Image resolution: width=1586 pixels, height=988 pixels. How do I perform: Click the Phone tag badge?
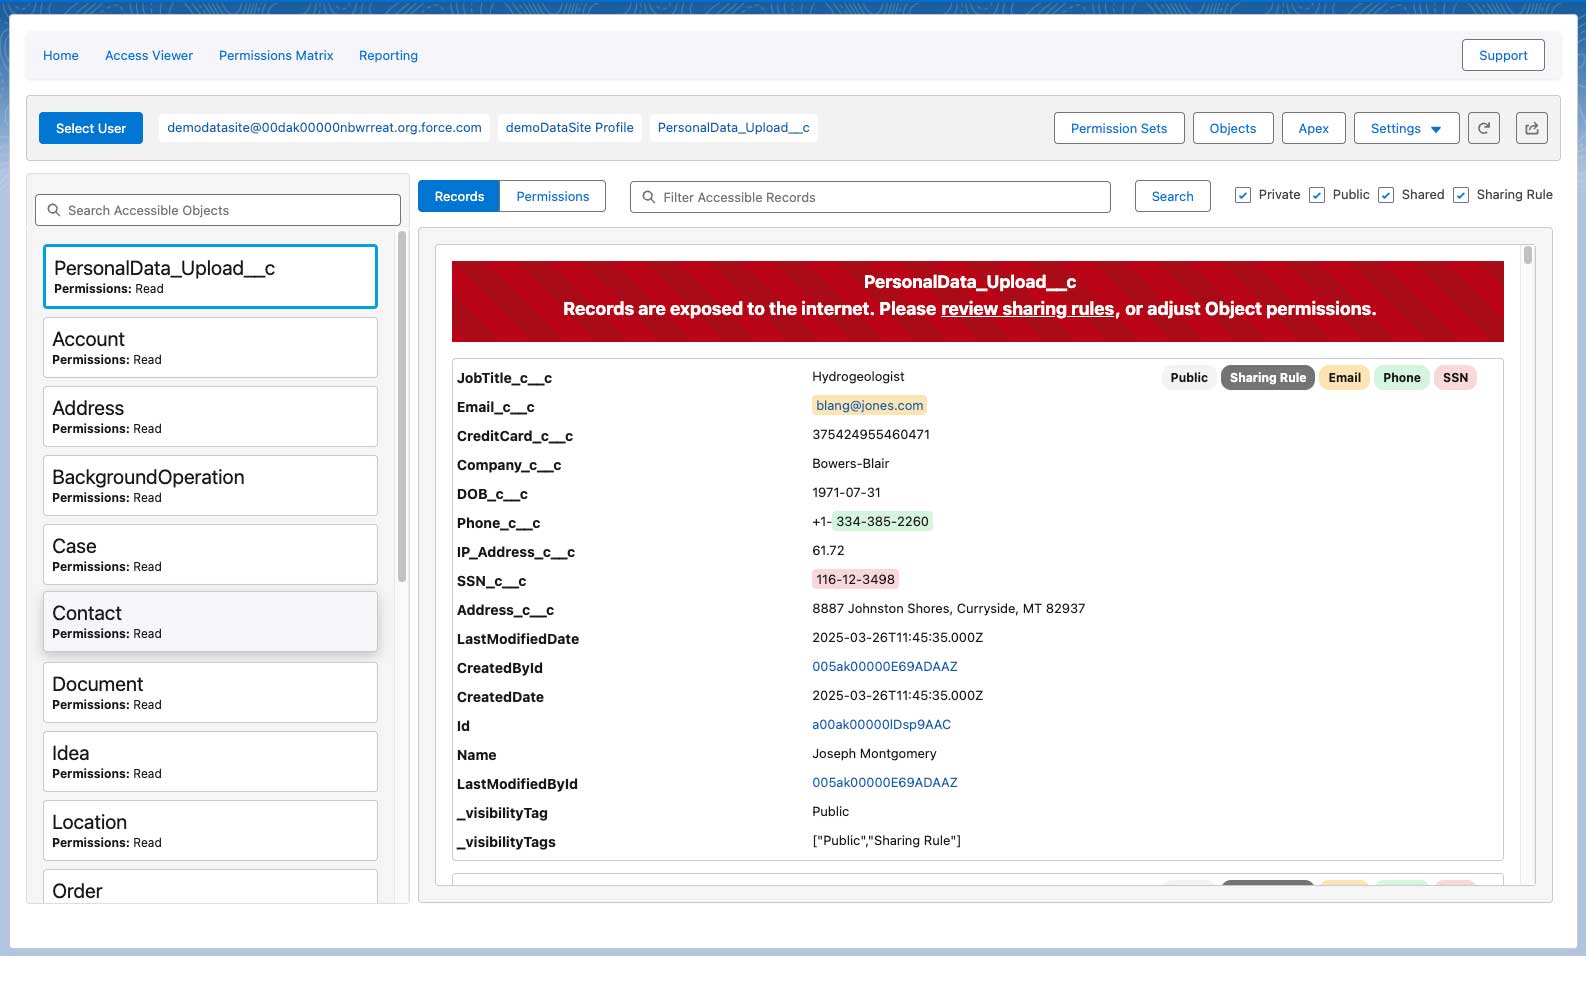click(x=1401, y=378)
